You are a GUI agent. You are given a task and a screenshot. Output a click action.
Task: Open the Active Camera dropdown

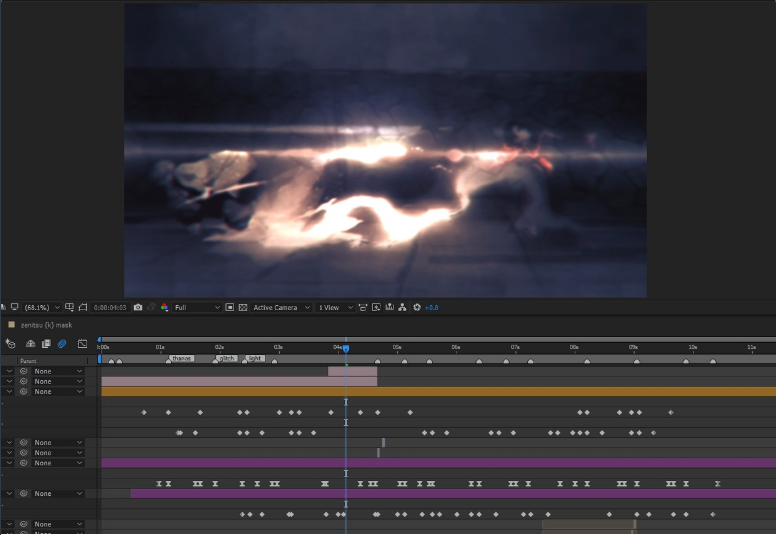coord(281,307)
